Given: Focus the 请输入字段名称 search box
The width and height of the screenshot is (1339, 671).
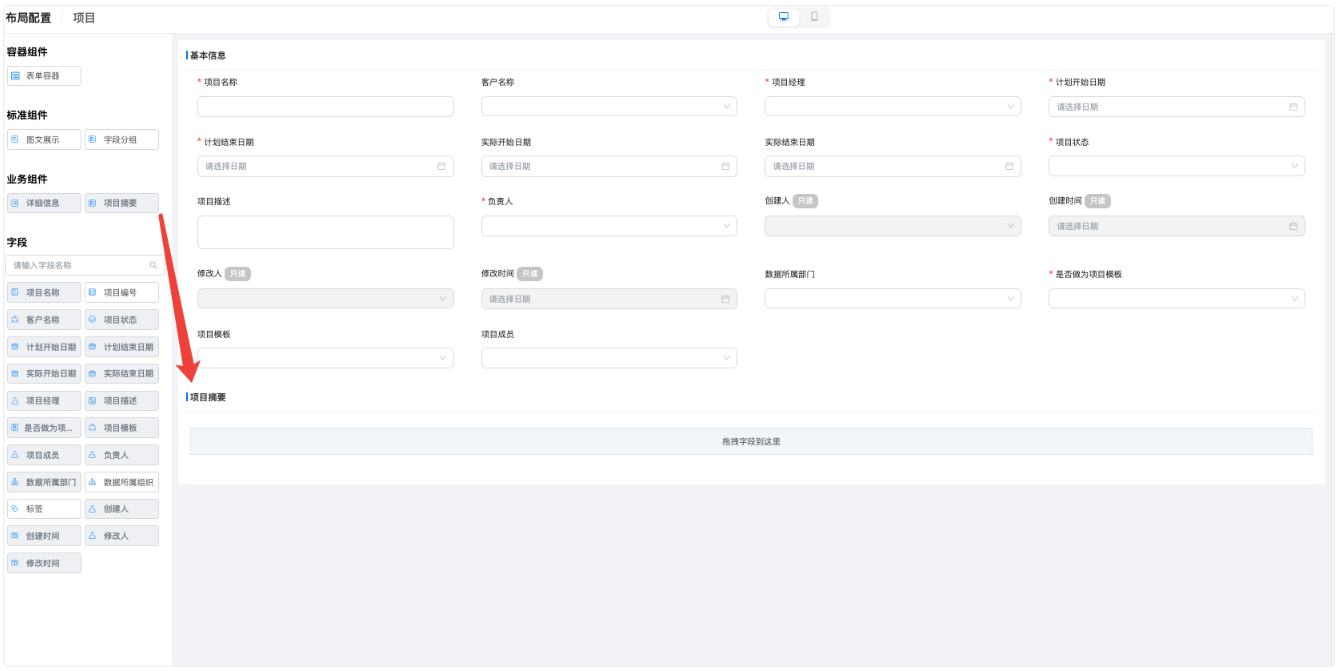Looking at the screenshot, I should [85, 265].
